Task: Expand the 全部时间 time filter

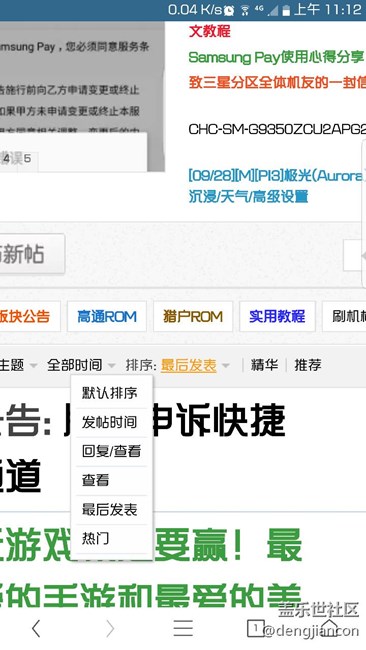Action: [x=81, y=365]
